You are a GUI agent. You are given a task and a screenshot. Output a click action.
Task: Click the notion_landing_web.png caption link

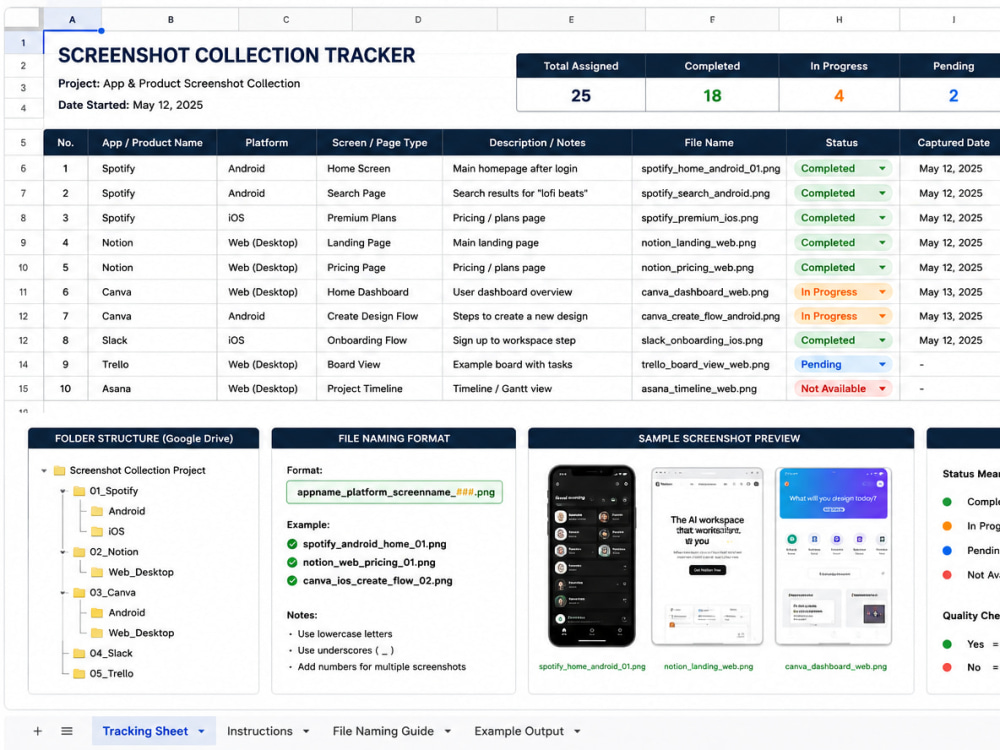708,666
